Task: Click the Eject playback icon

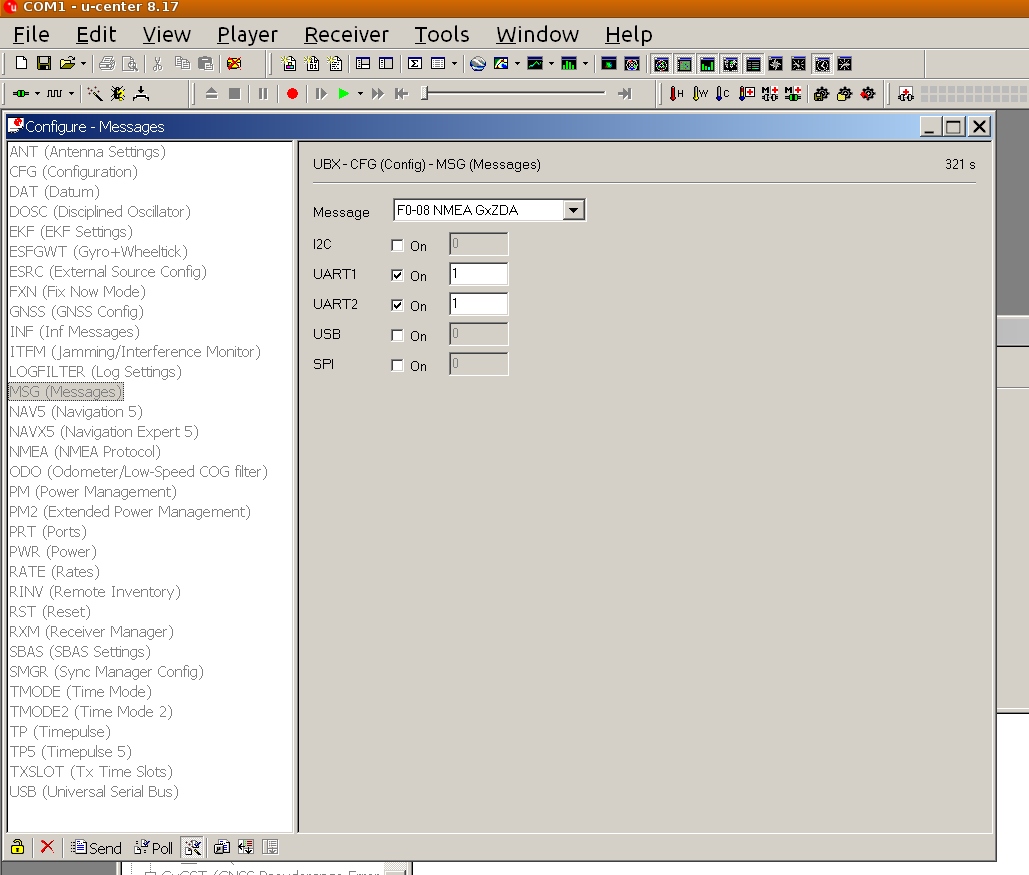Action: coord(211,94)
